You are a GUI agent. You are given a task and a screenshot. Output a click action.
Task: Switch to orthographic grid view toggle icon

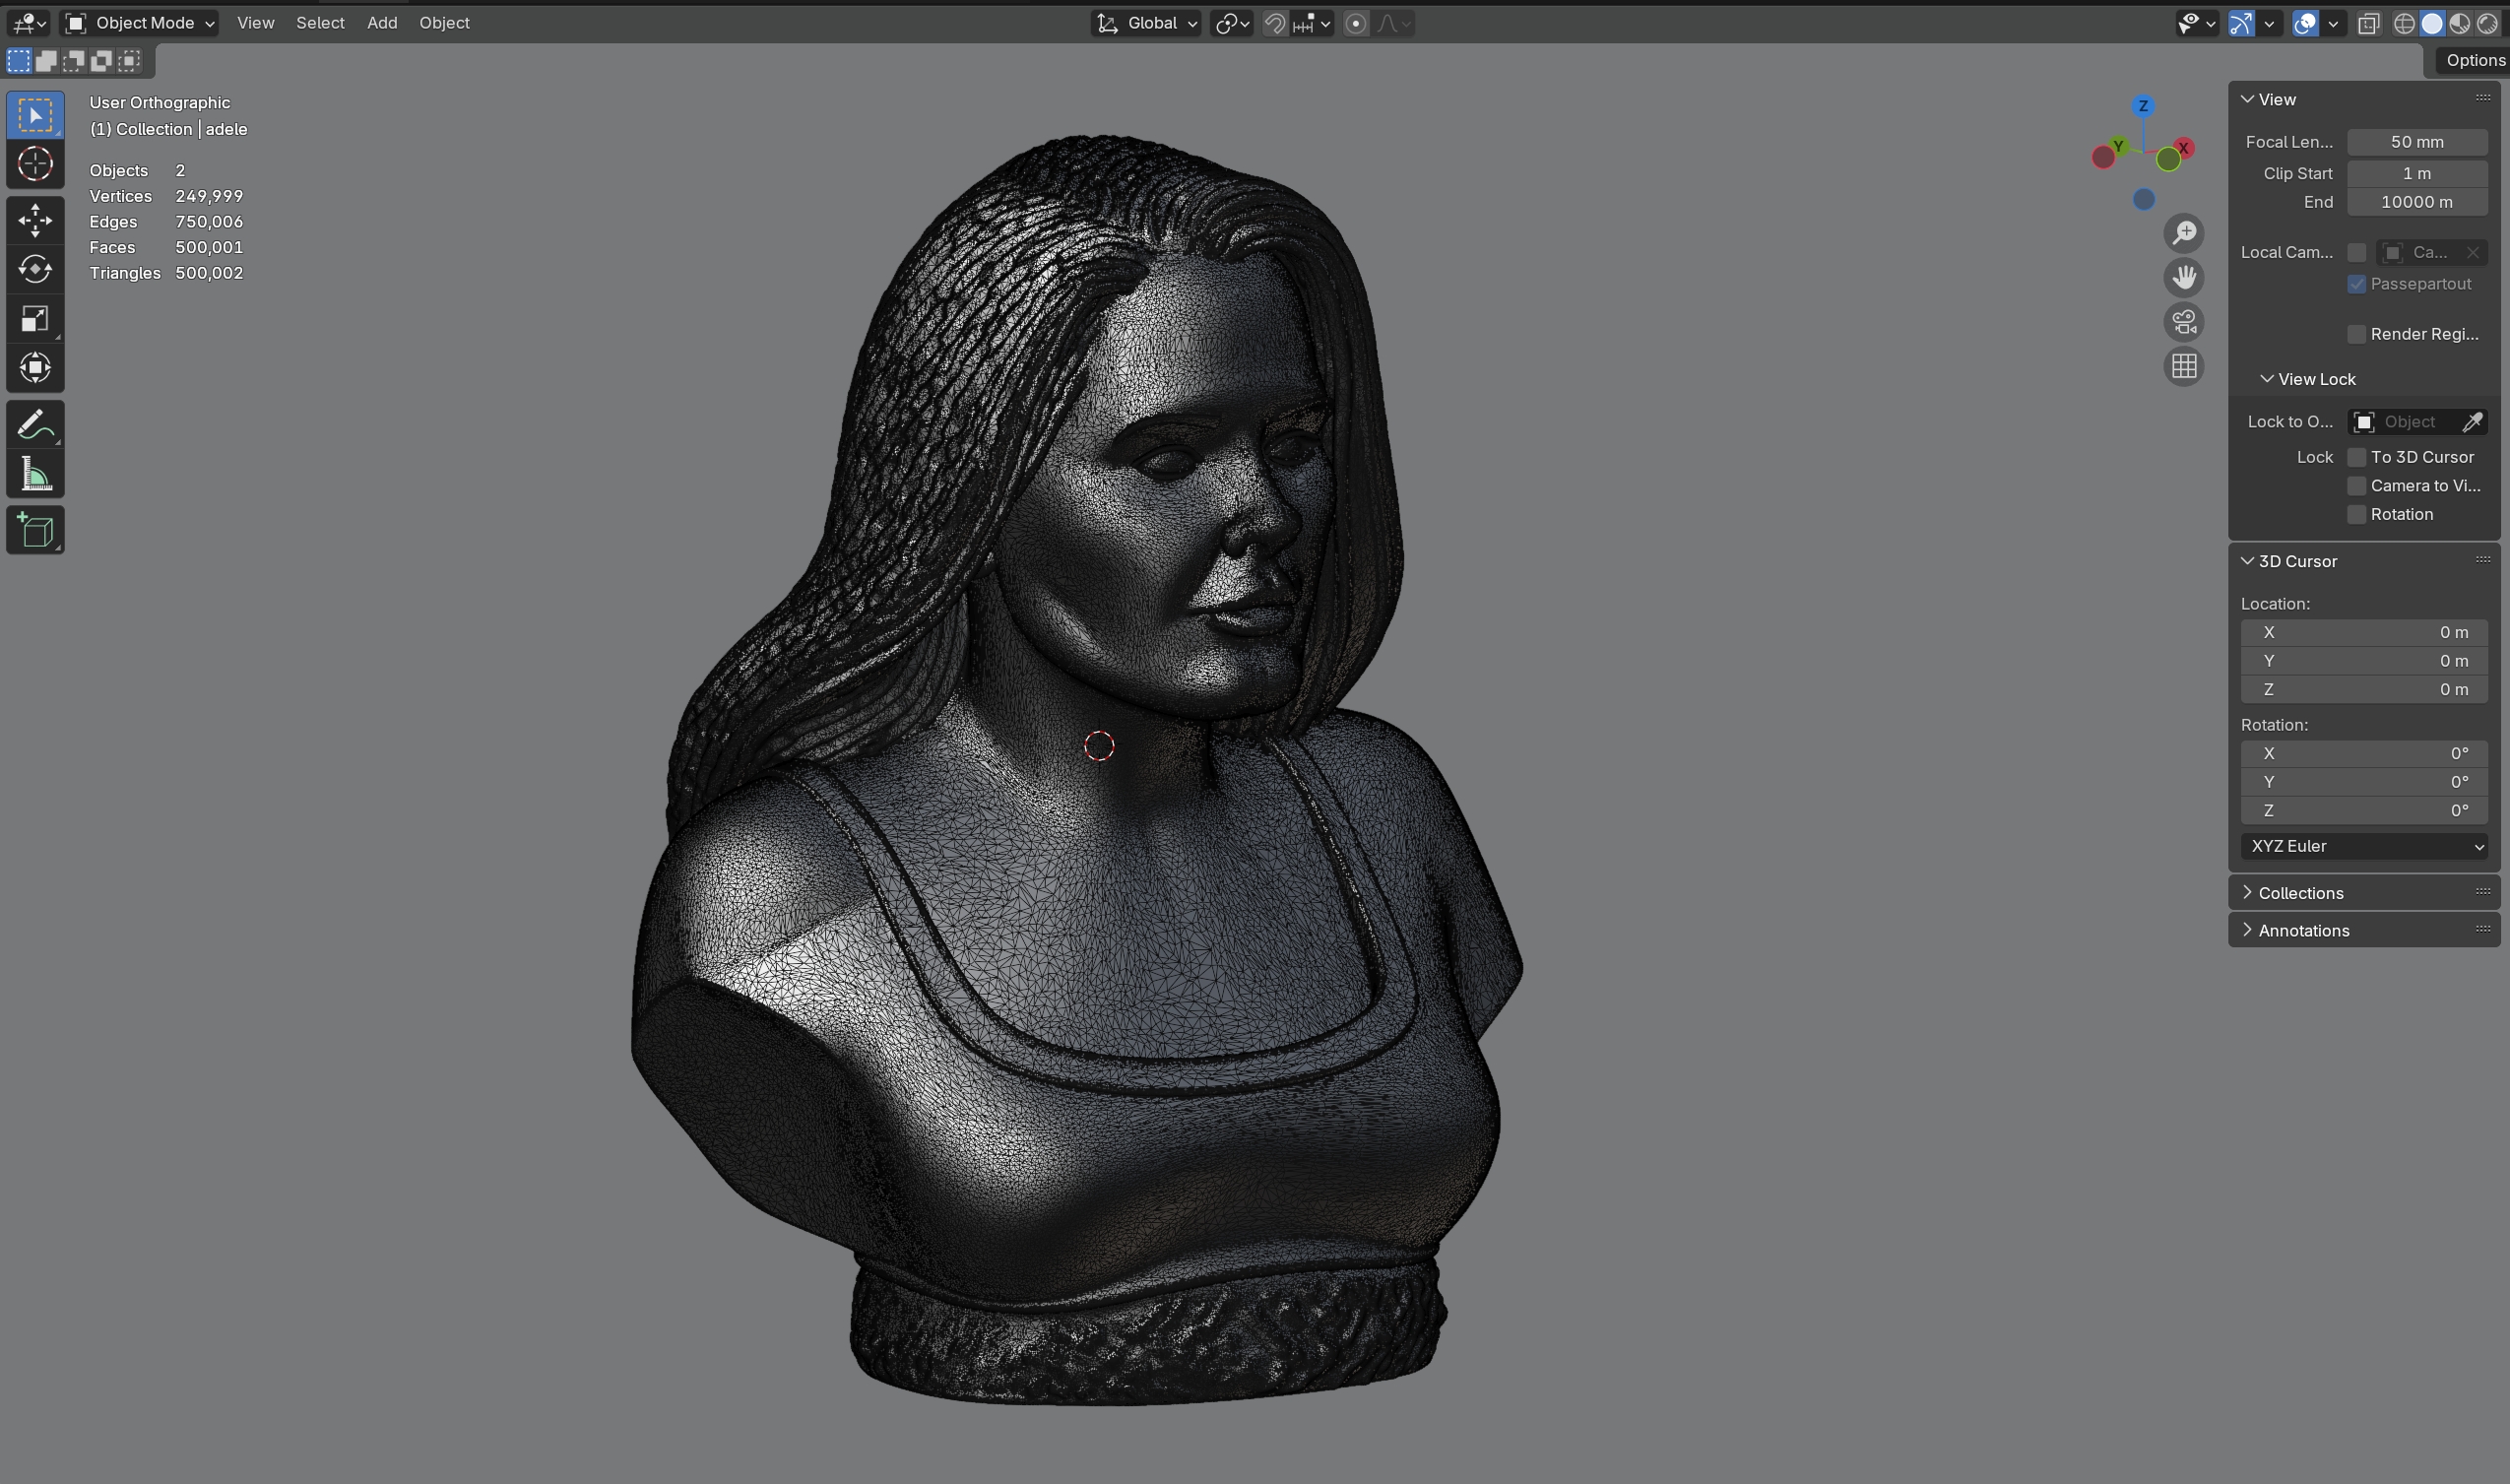pos(2183,367)
